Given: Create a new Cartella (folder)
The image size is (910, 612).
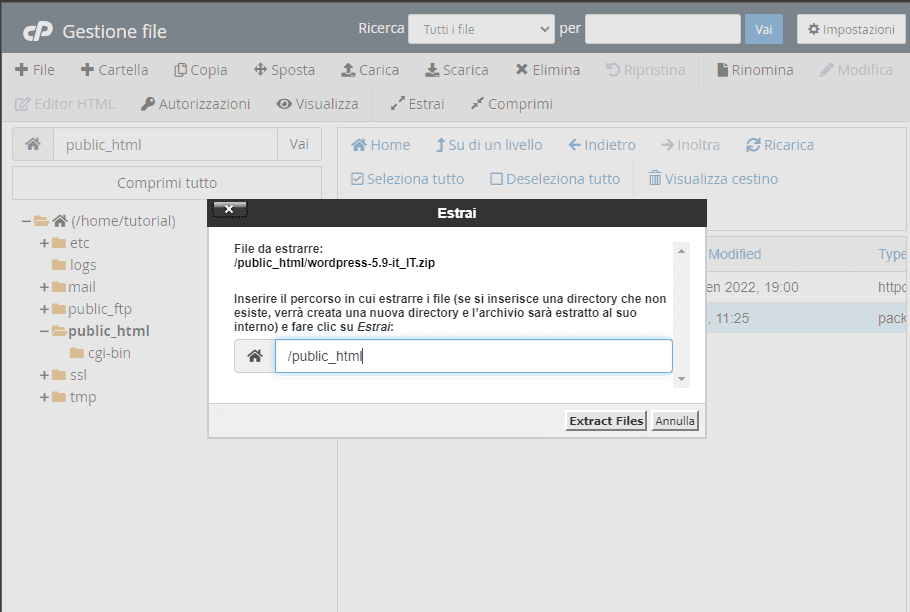Looking at the screenshot, I should [x=114, y=70].
